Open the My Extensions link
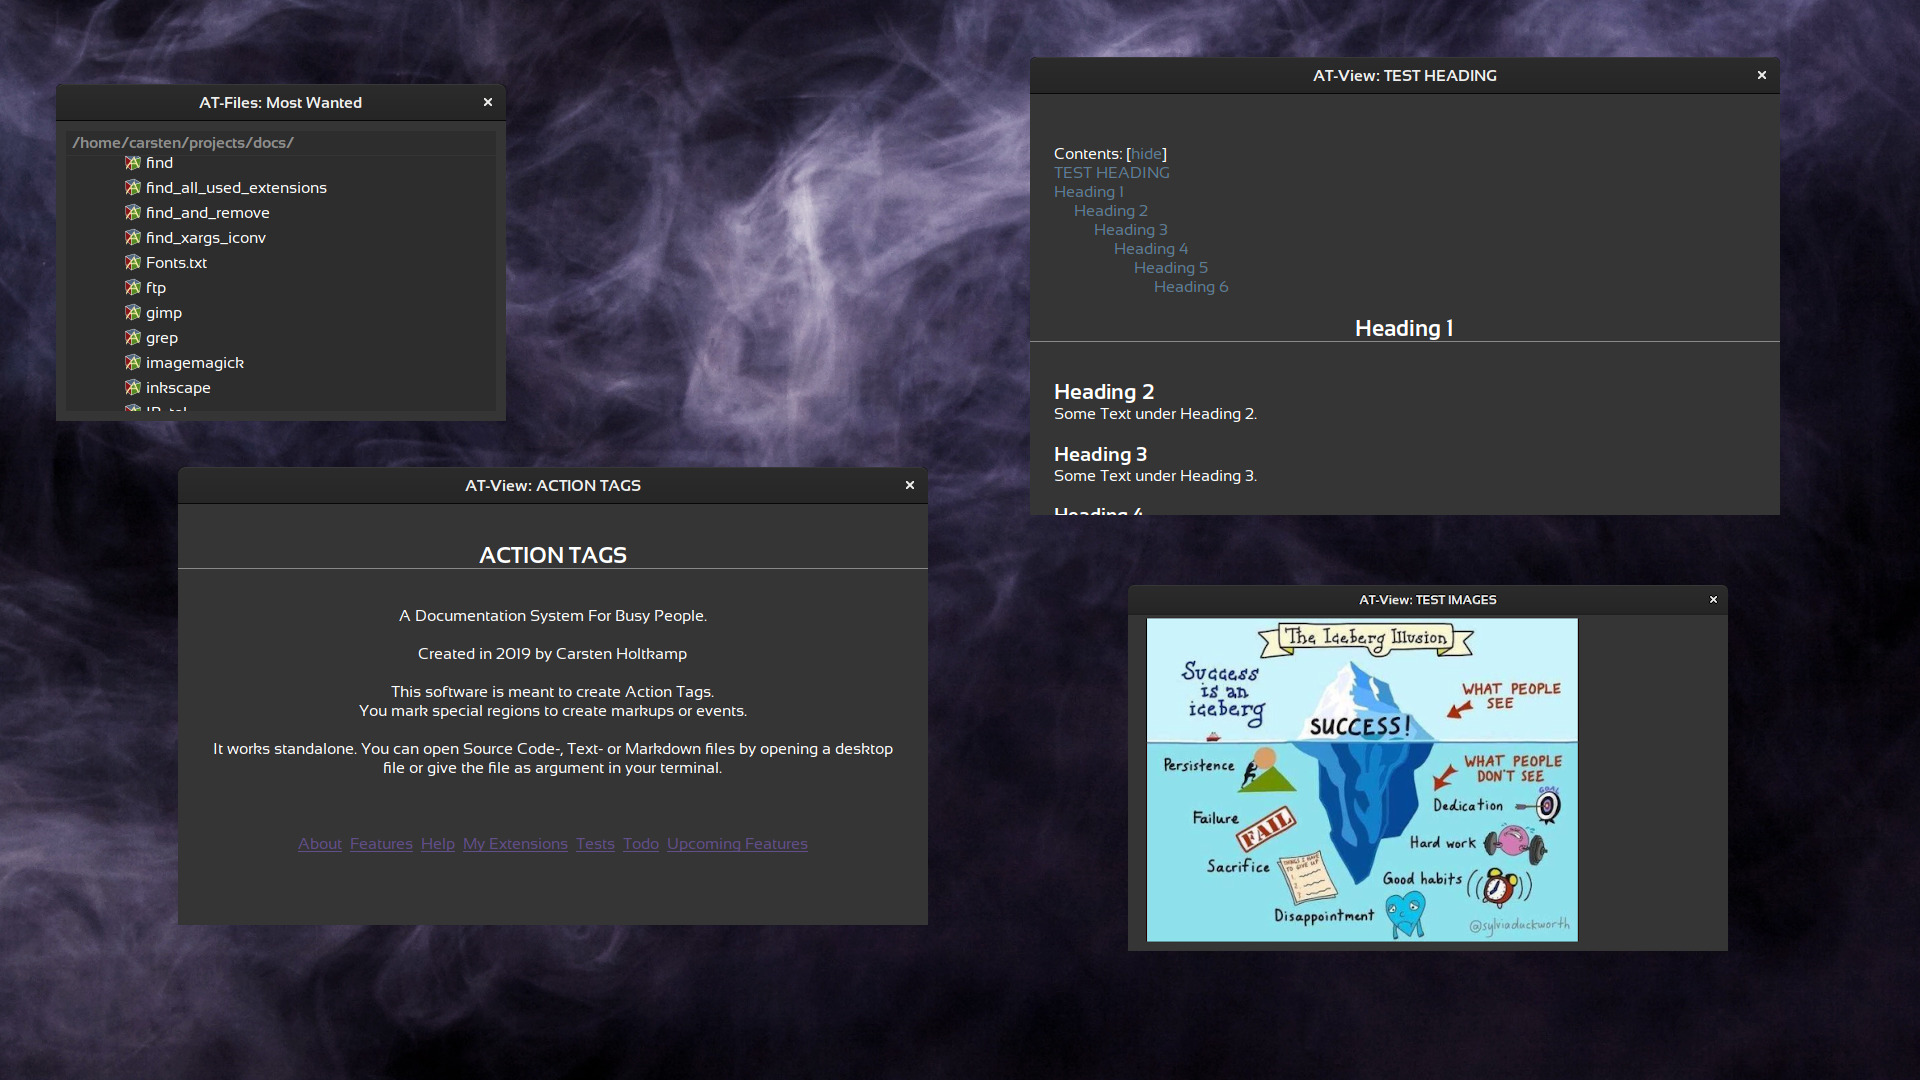This screenshot has width=1920, height=1080. [x=515, y=844]
